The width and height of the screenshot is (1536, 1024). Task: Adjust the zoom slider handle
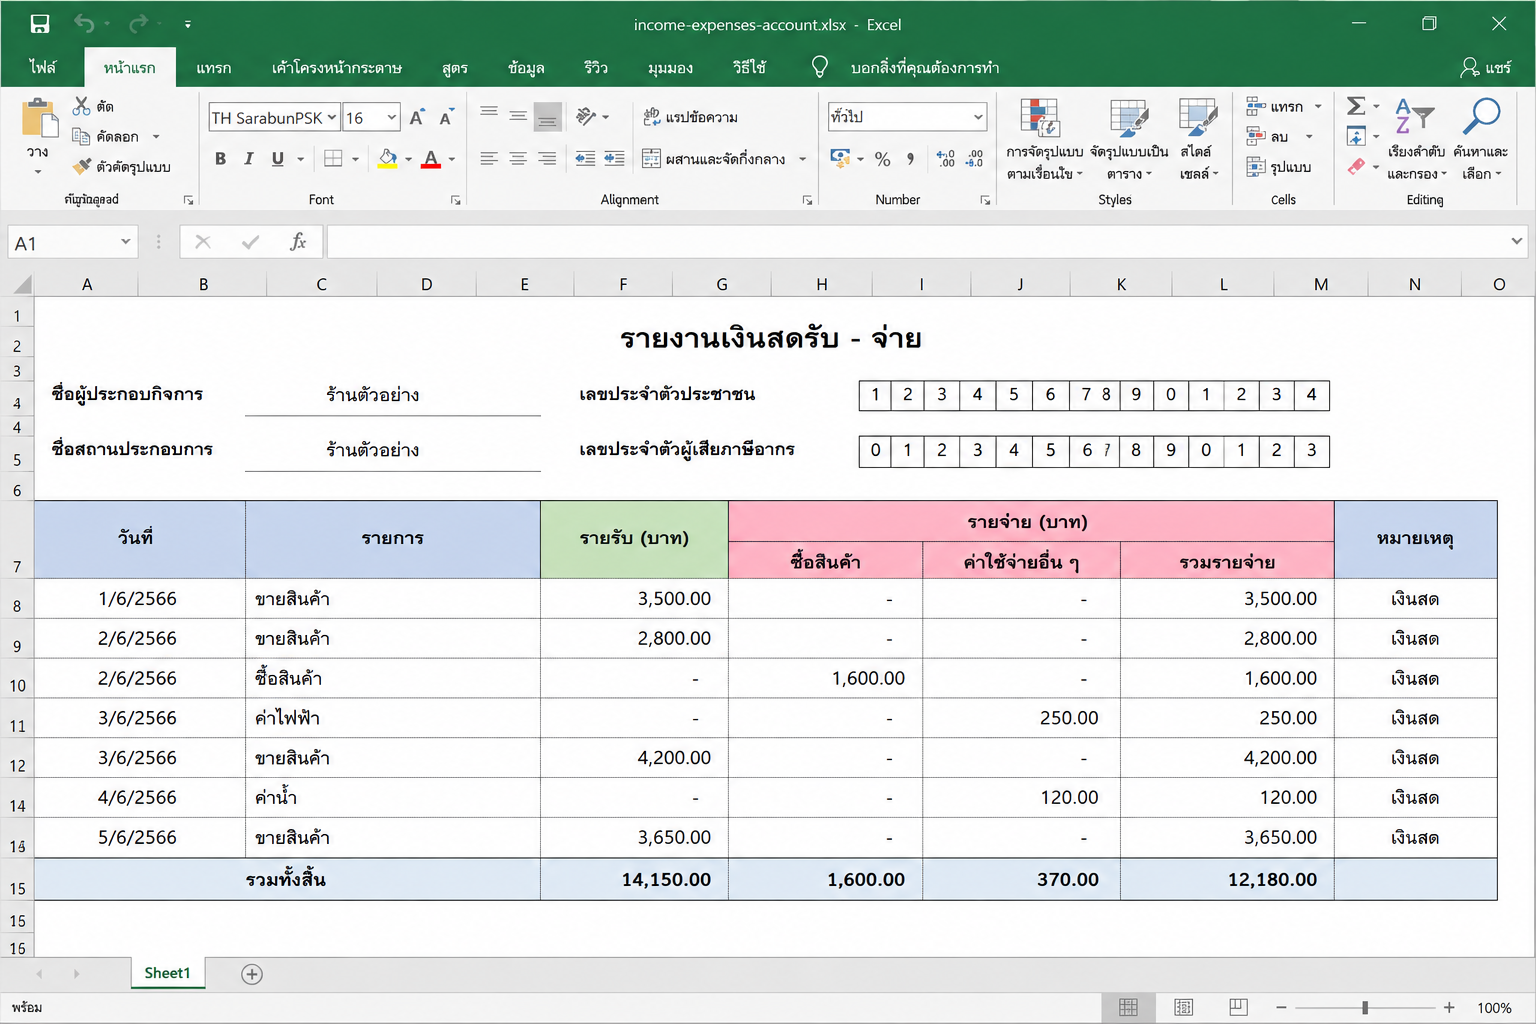point(1365,1008)
